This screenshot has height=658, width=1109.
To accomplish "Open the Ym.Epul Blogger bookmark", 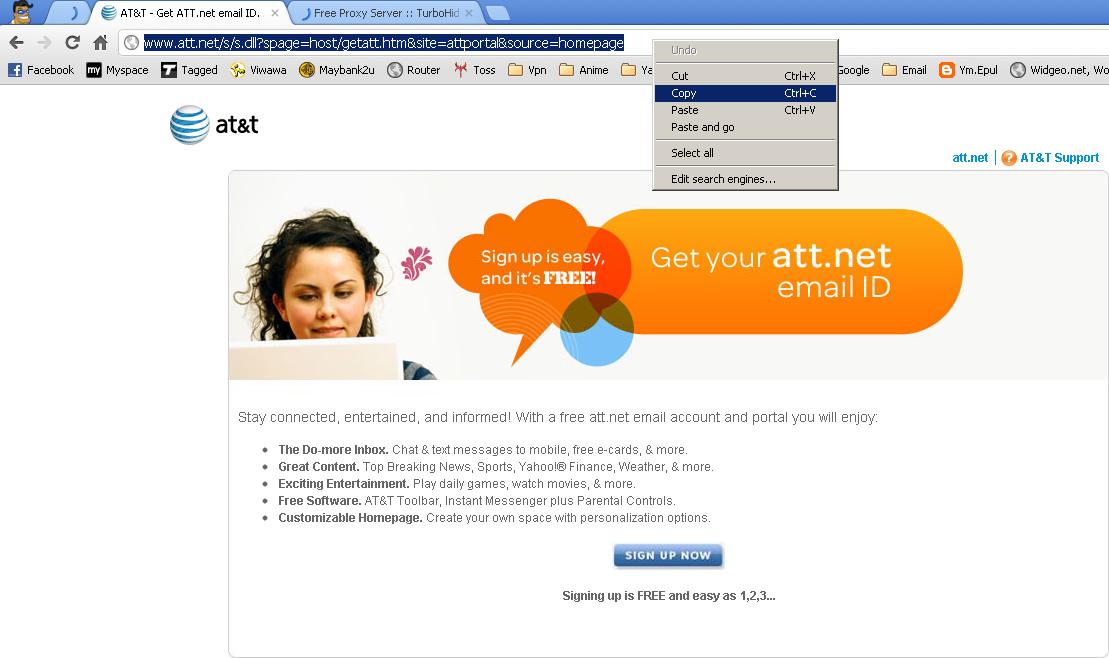I will tap(968, 70).
